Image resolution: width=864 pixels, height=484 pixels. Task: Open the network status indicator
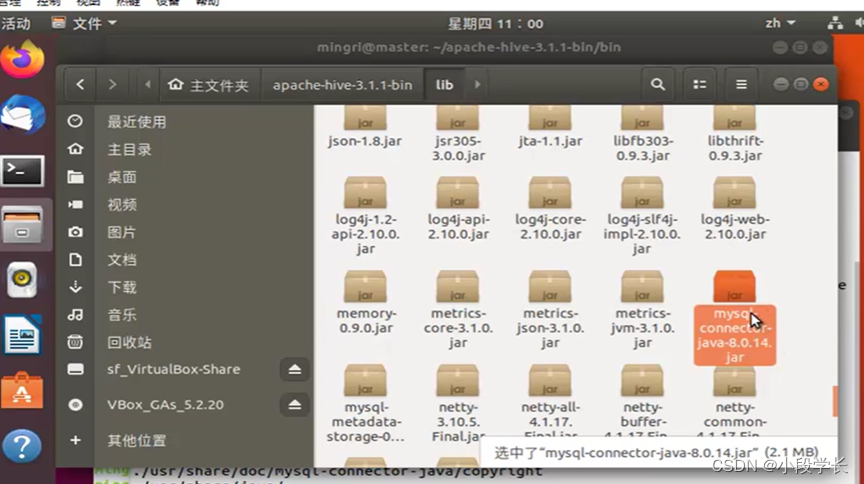coord(835,23)
